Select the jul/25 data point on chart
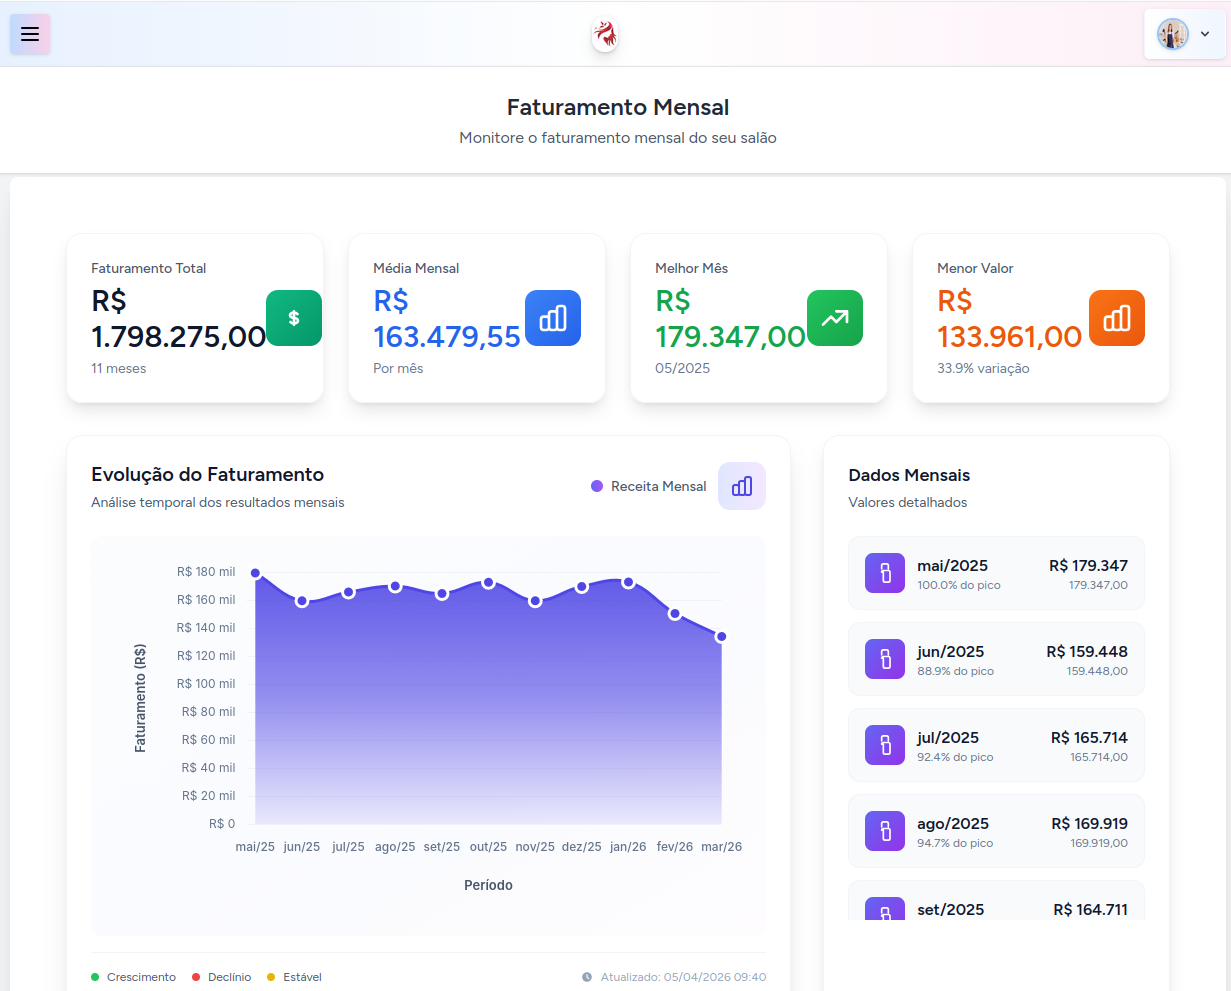The height and width of the screenshot is (991, 1231). pos(348,592)
